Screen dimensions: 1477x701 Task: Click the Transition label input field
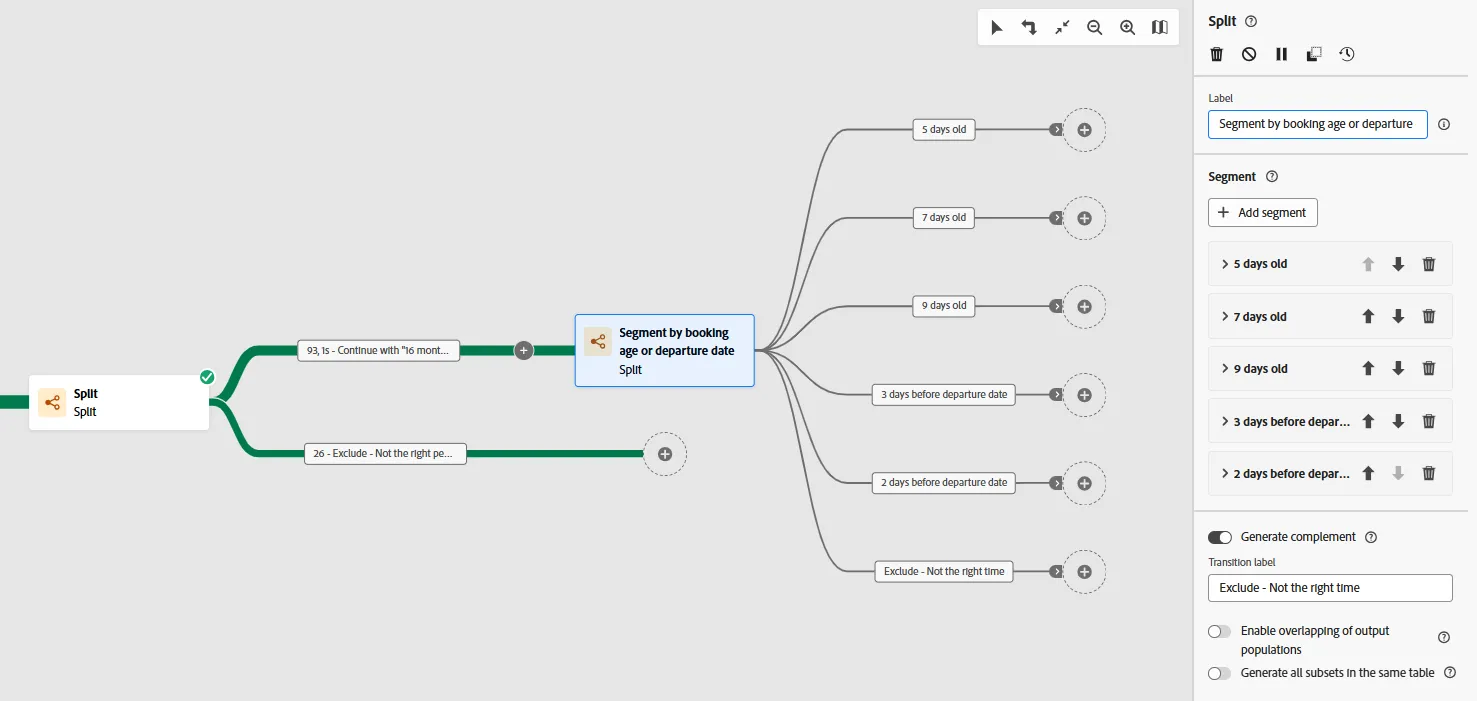coord(1330,588)
